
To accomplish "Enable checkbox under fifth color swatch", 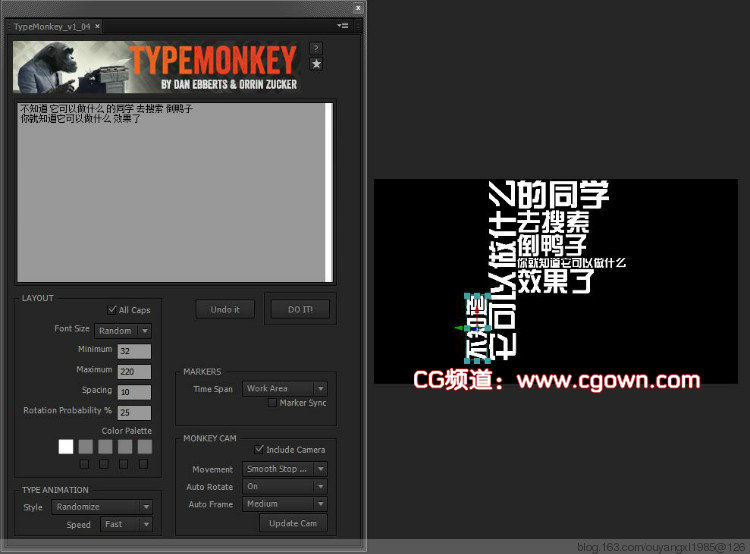I will click(143, 464).
